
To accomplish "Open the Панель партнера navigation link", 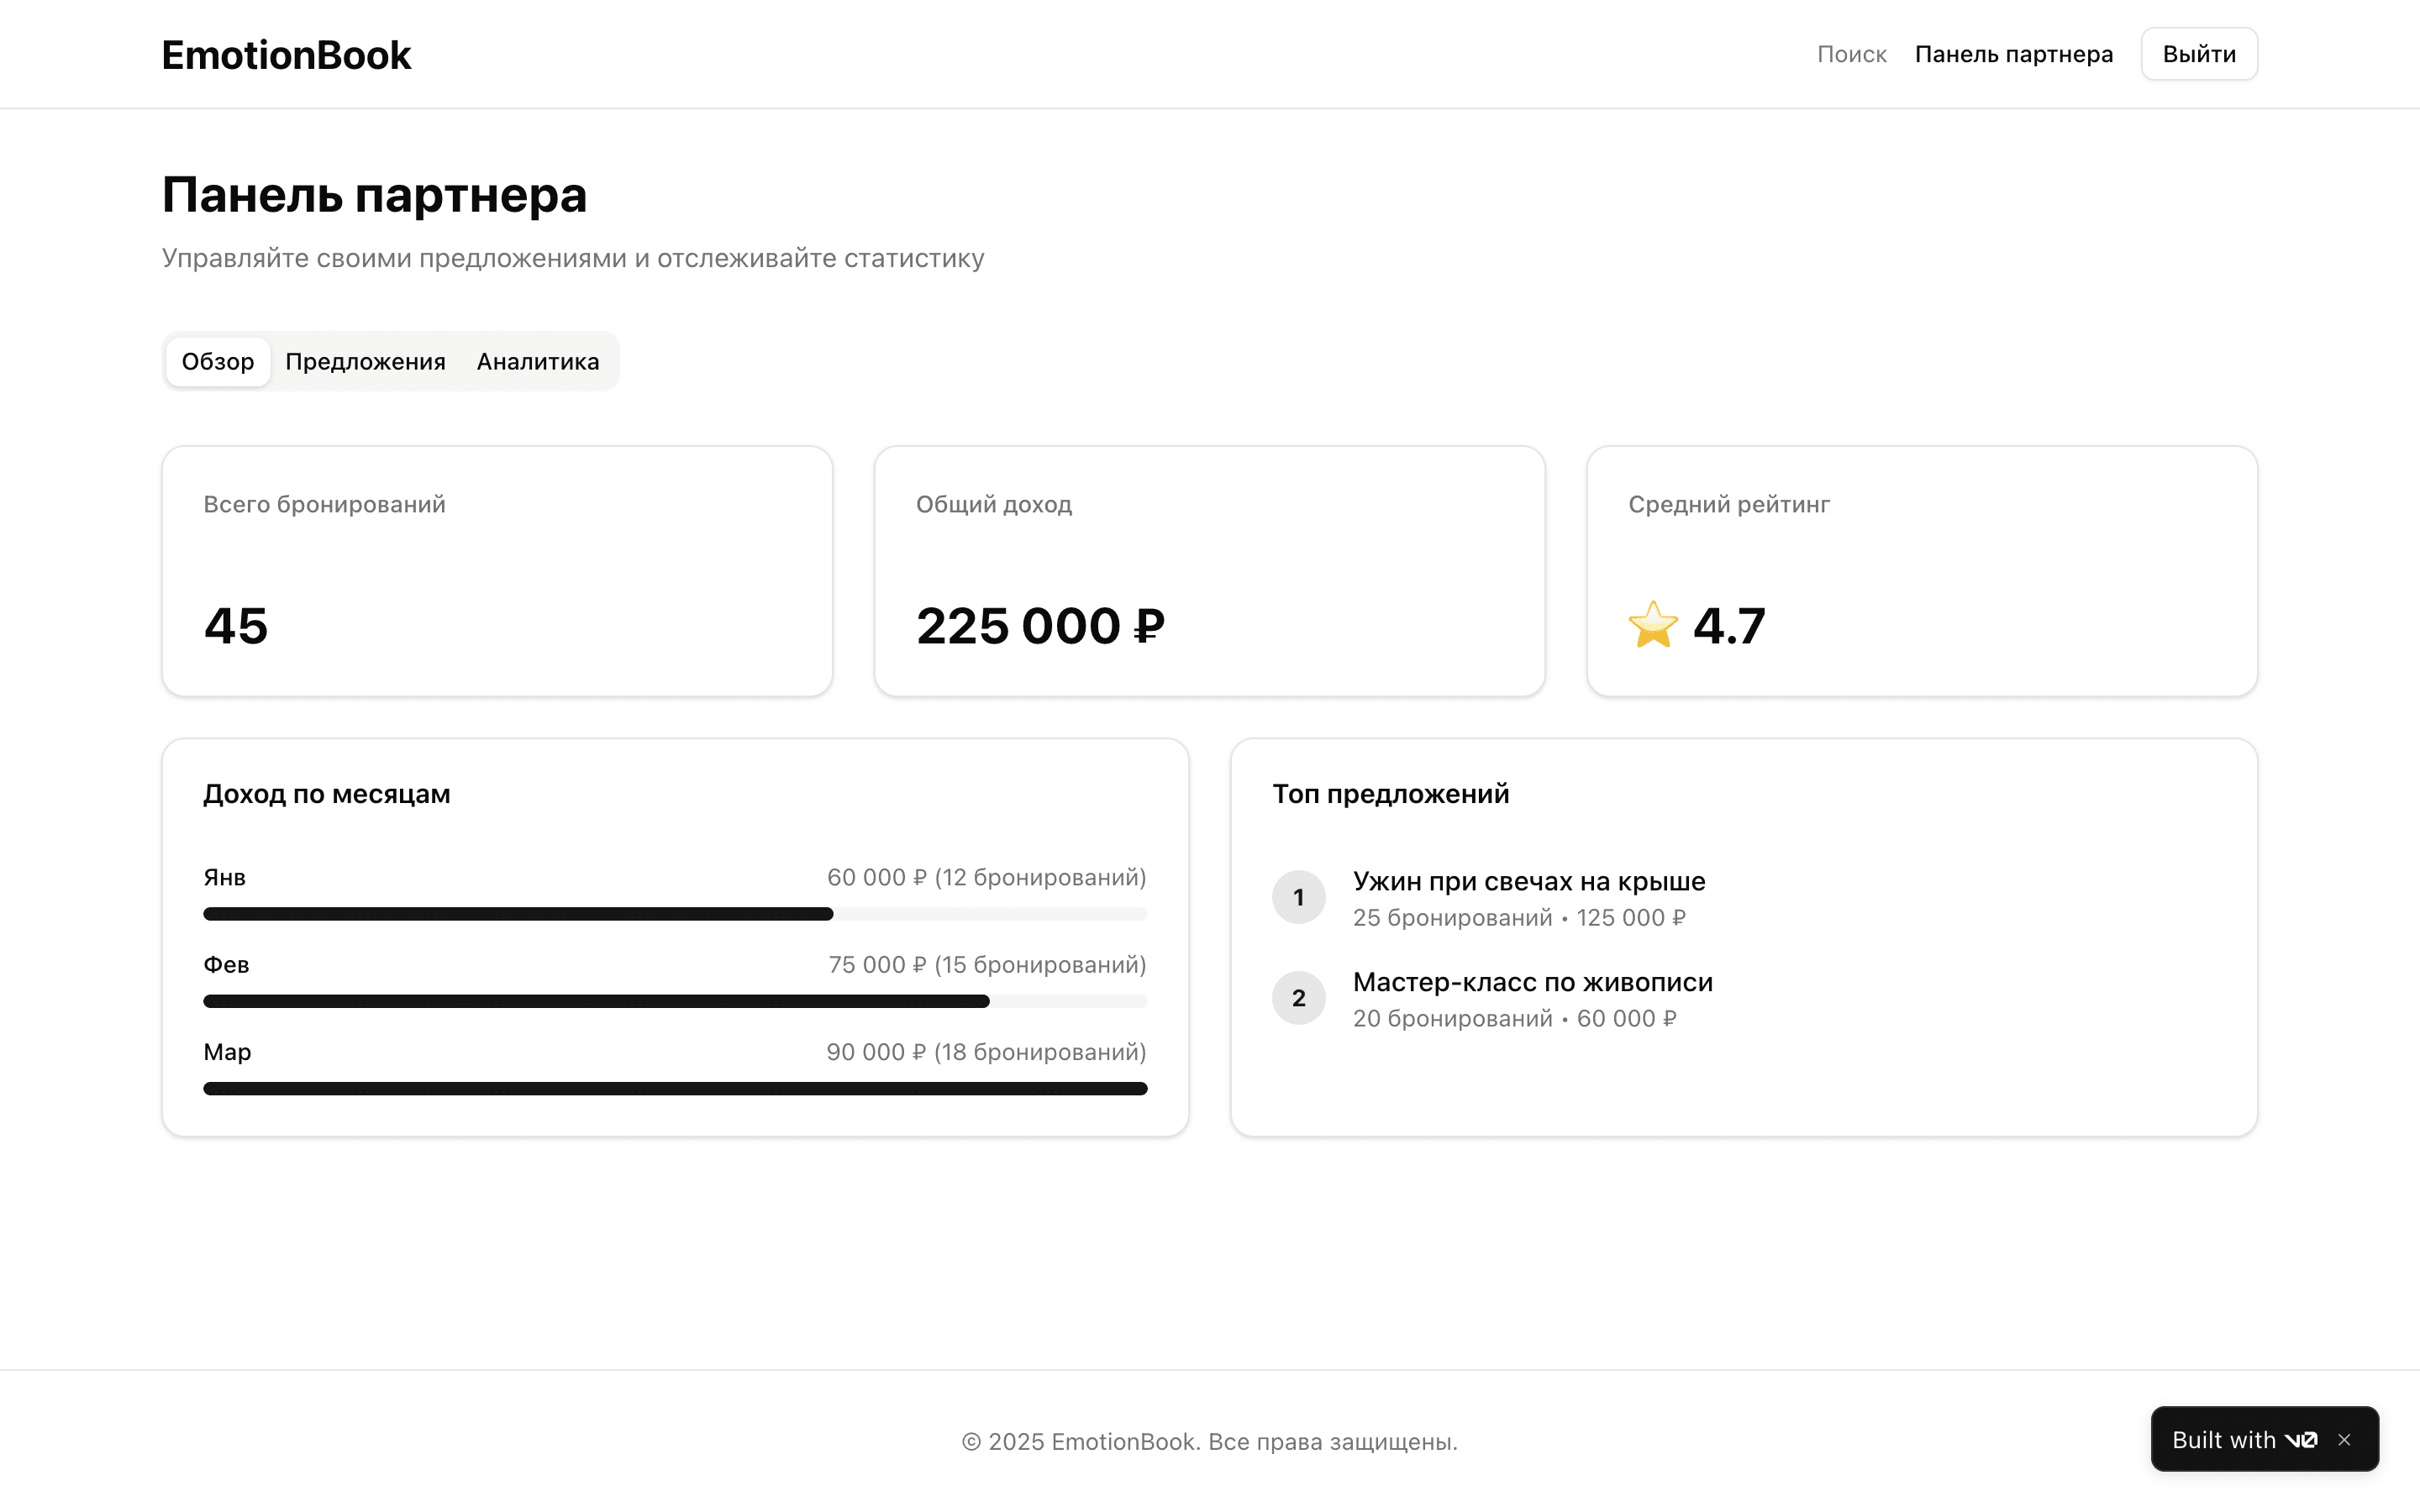I will (x=2013, y=54).
